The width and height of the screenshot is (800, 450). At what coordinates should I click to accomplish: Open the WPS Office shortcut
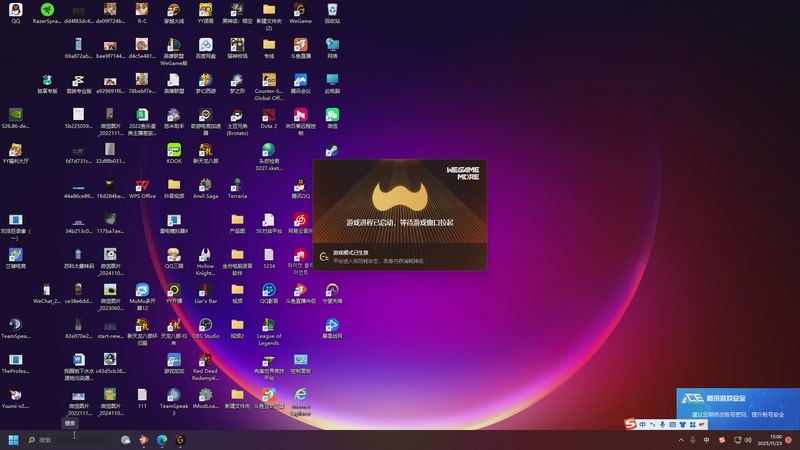pyautogui.click(x=142, y=189)
